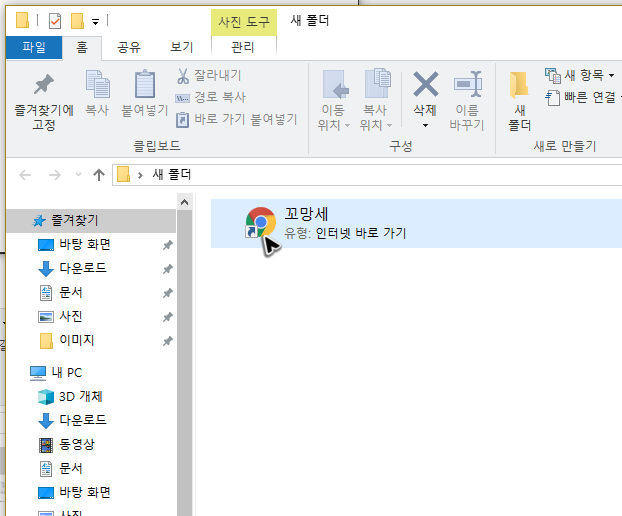Click 잘라내기 scissors button
Viewport: 622px width, 516px height.
point(209,75)
